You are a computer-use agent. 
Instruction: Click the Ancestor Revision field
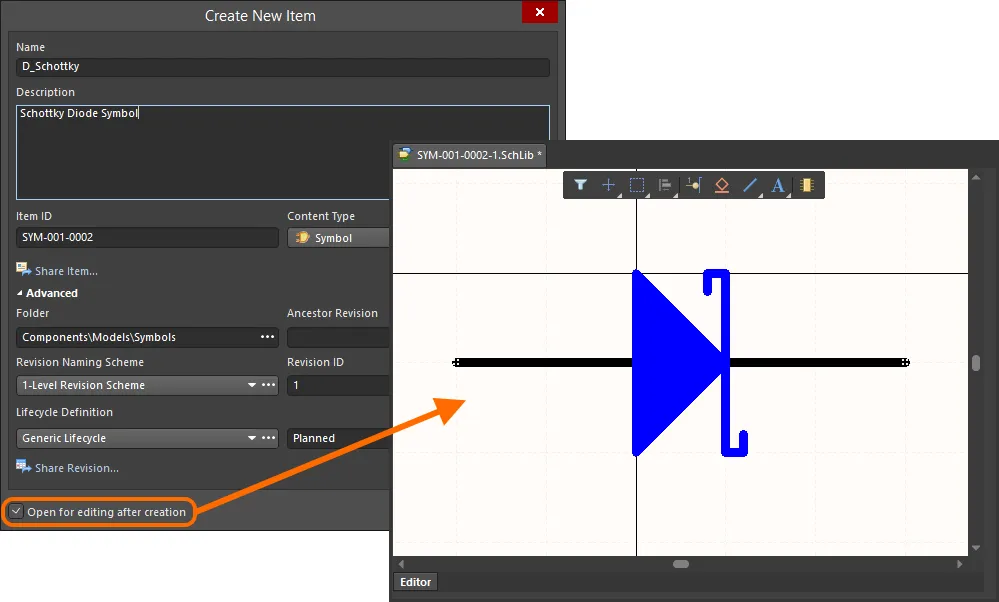point(338,337)
